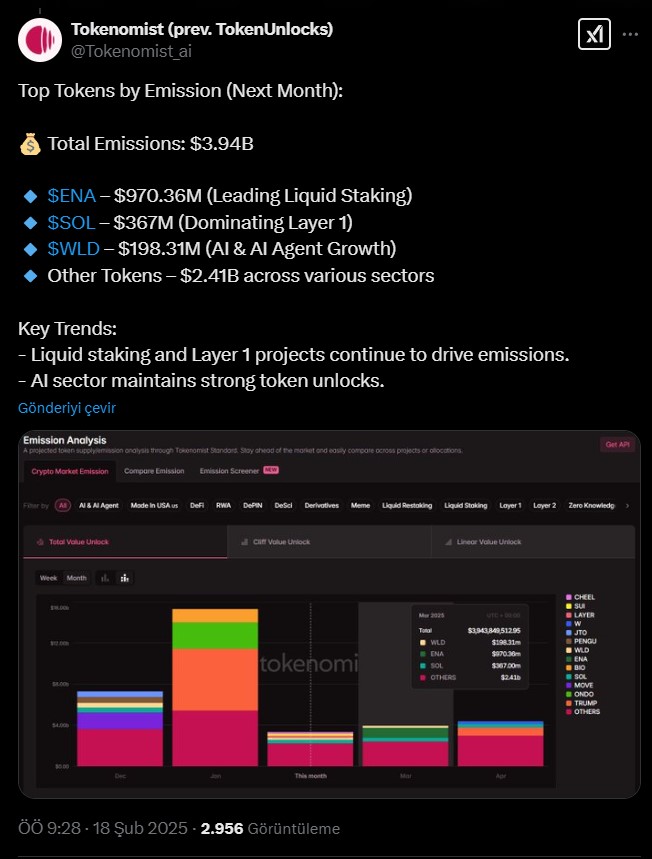This screenshot has width=652, height=859.
Task: Switch to Crypto Market Emission tab
Action: [70, 471]
